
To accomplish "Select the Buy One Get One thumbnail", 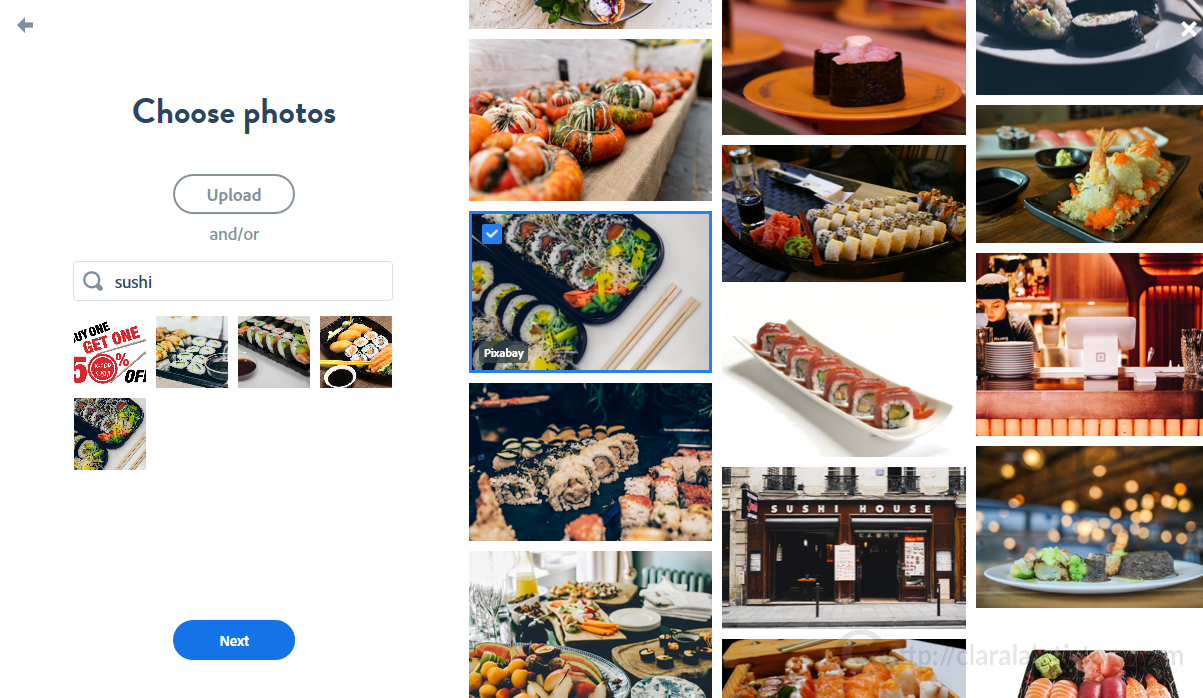I will tap(110, 352).
